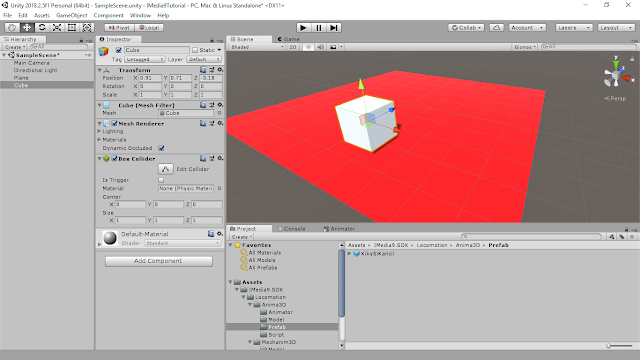Toggle the Is Trigger checkbox
The width and height of the screenshot is (640, 360).
pyautogui.click(x=161, y=180)
